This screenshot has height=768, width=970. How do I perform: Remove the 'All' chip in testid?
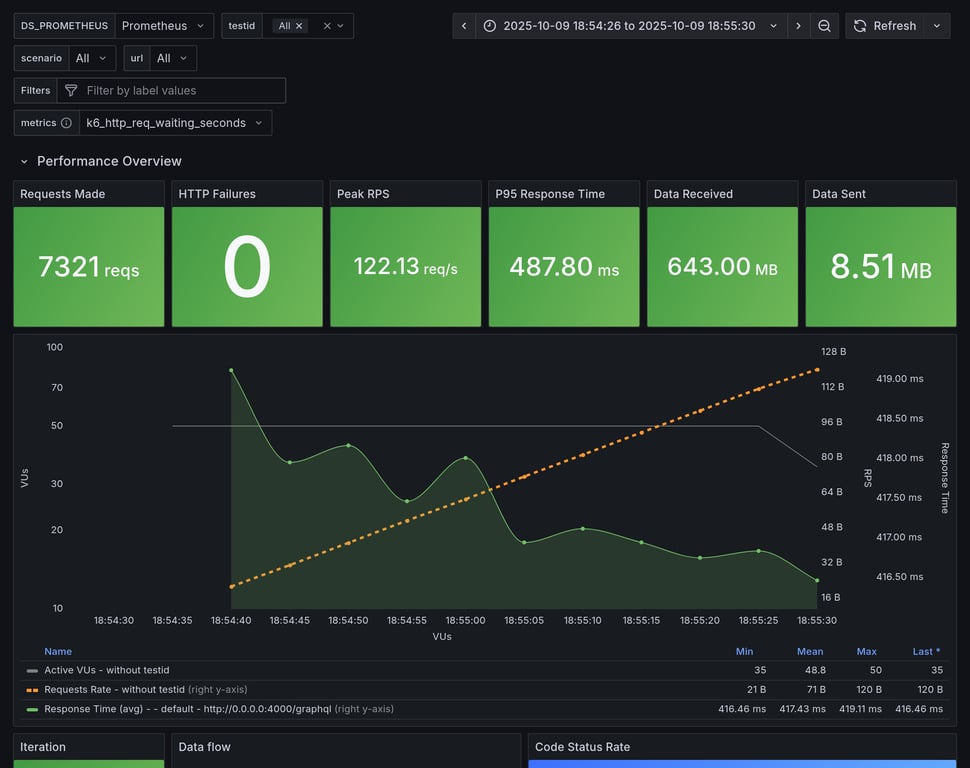click(299, 26)
